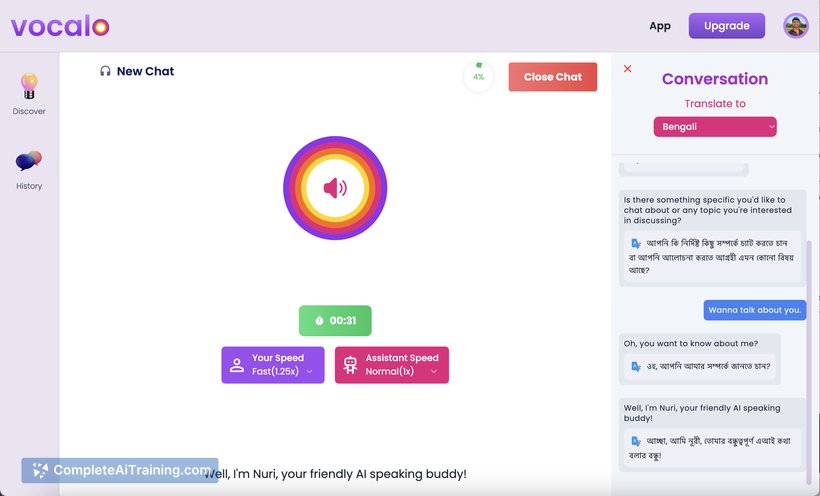Open Discover from the sidebar

(29, 94)
